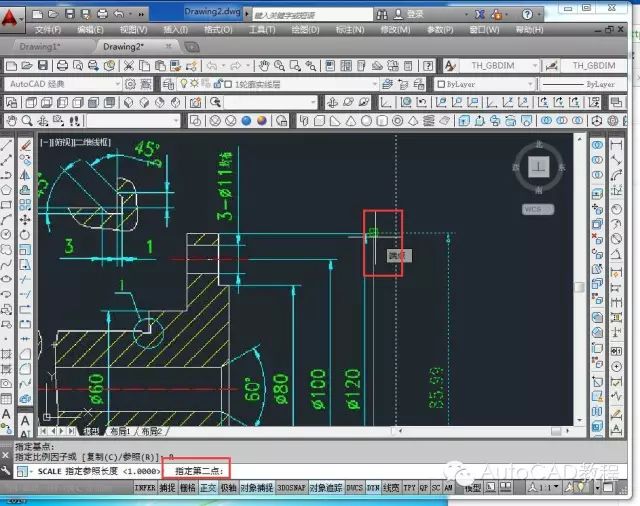Click the Text Style icon

450,66
